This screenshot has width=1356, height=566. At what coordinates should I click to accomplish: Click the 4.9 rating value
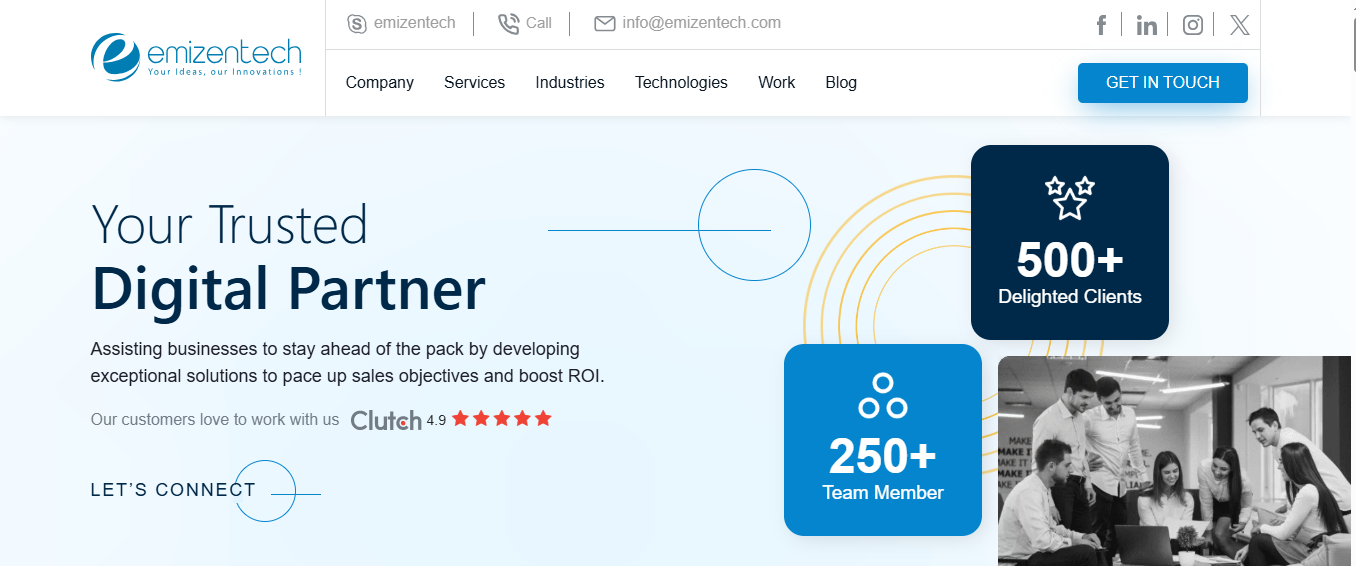point(436,421)
